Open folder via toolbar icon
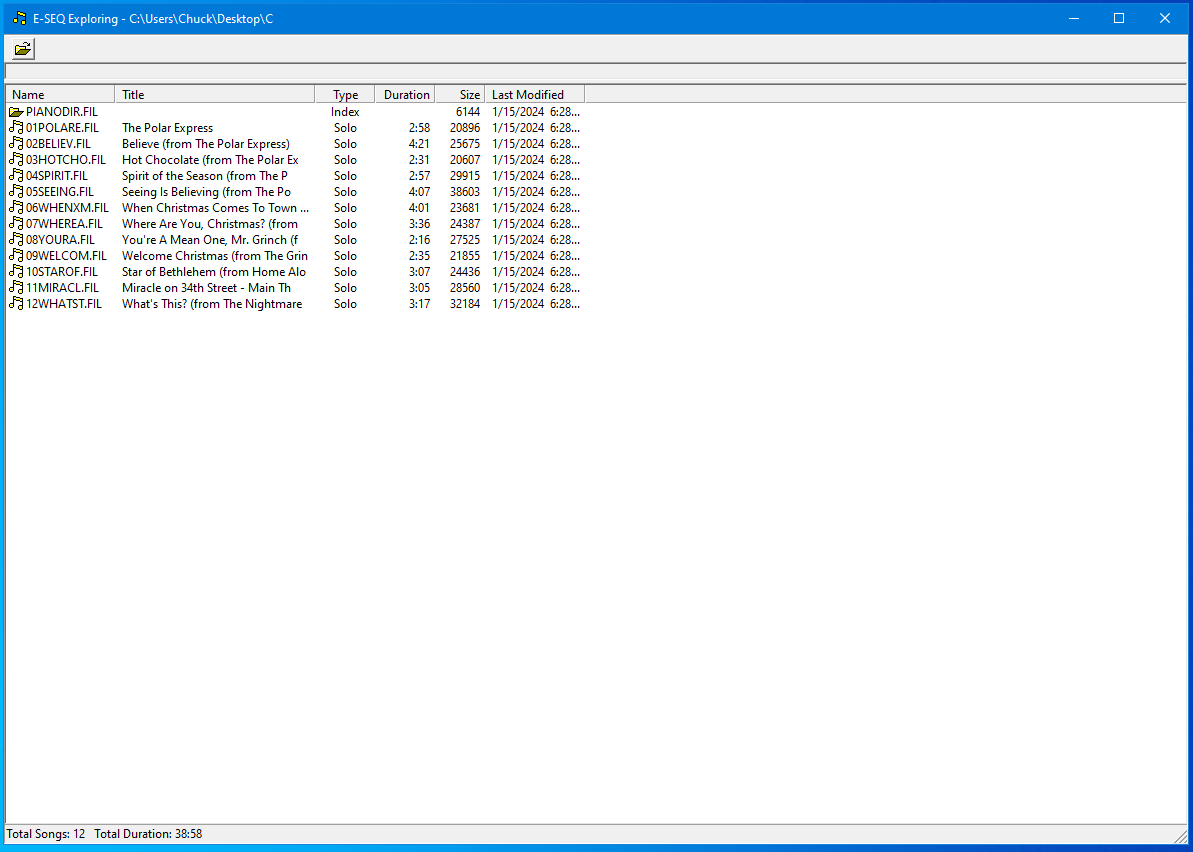This screenshot has height=852, width=1193. pyautogui.click(x=23, y=49)
